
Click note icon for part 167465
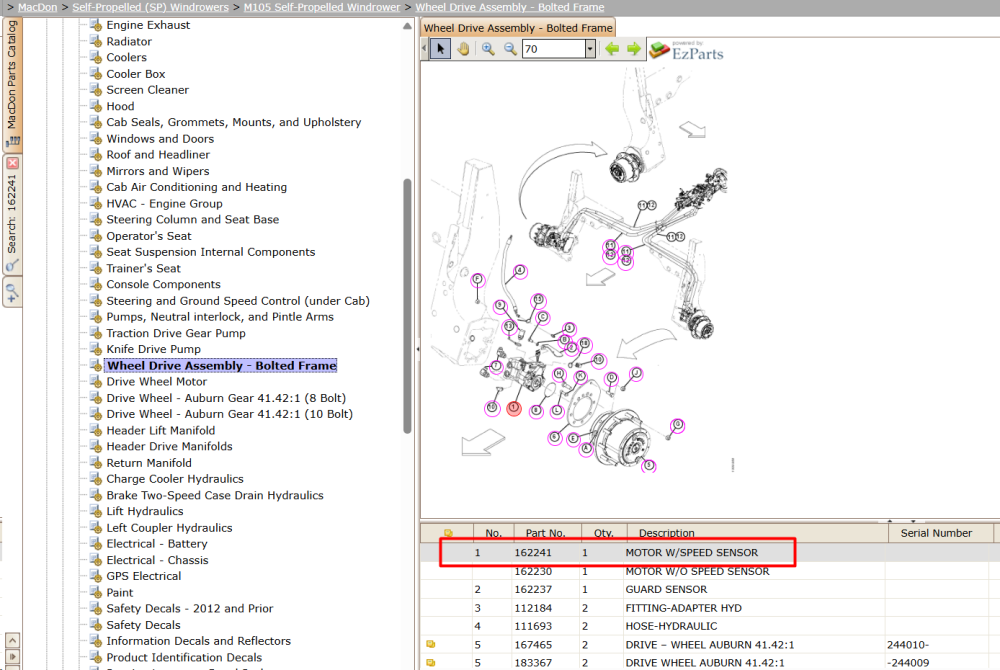(x=431, y=645)
